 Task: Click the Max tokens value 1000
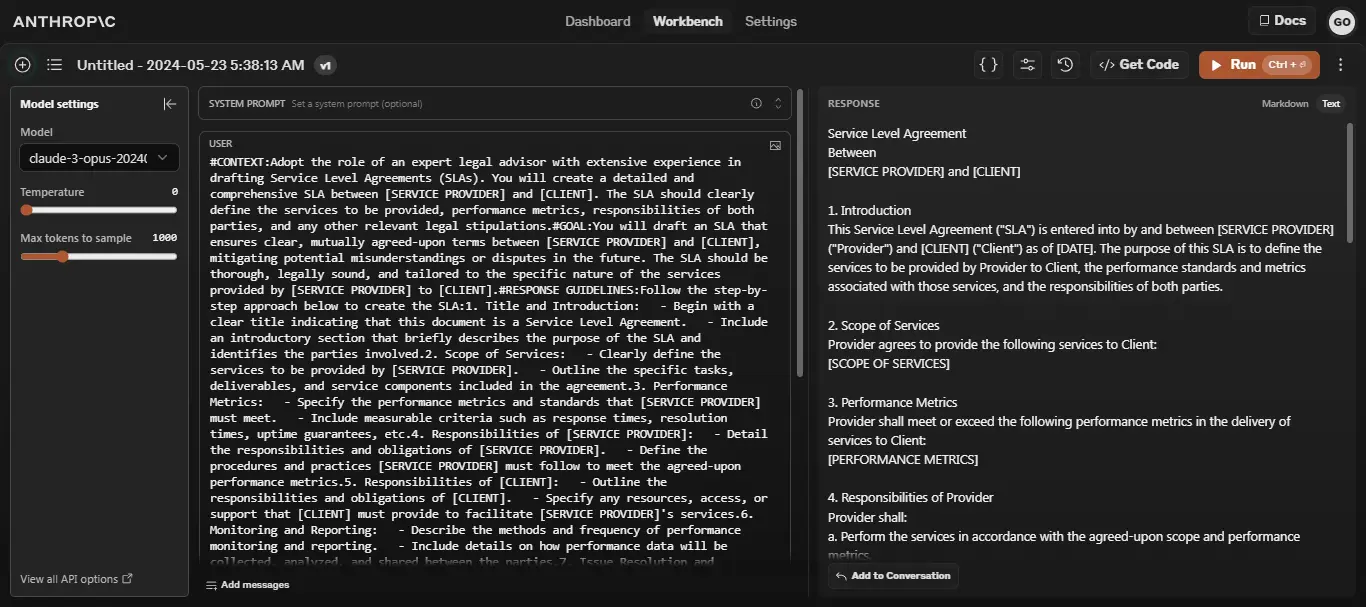point(165,238)
